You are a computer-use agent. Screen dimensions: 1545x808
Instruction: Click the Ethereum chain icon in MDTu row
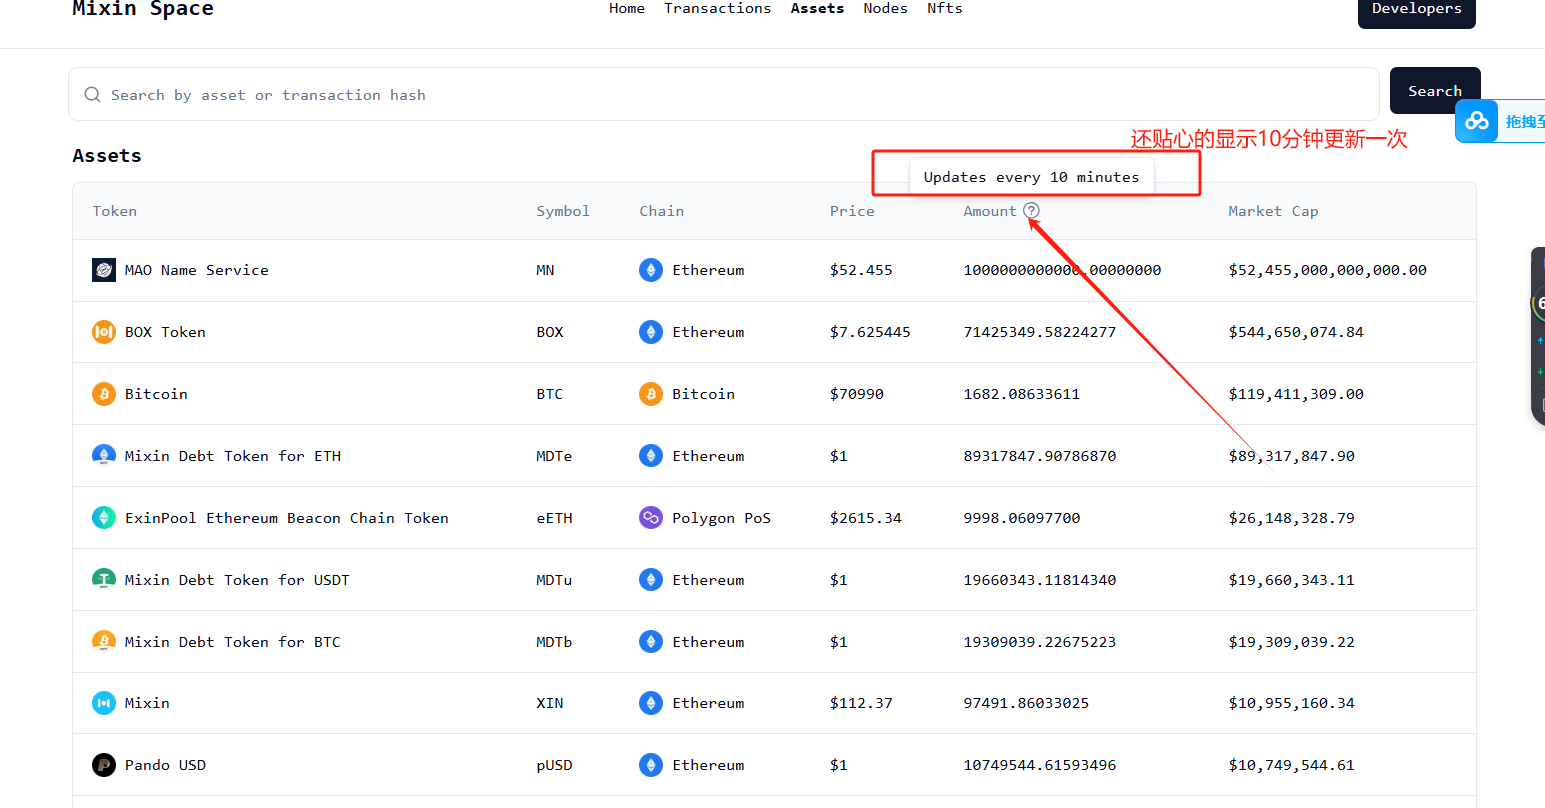tap(651, 580)
